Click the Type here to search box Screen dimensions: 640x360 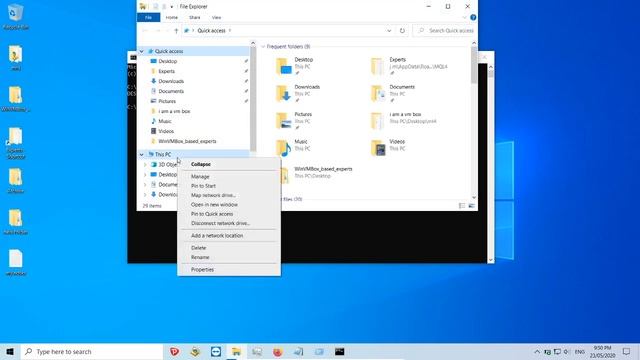92,351
